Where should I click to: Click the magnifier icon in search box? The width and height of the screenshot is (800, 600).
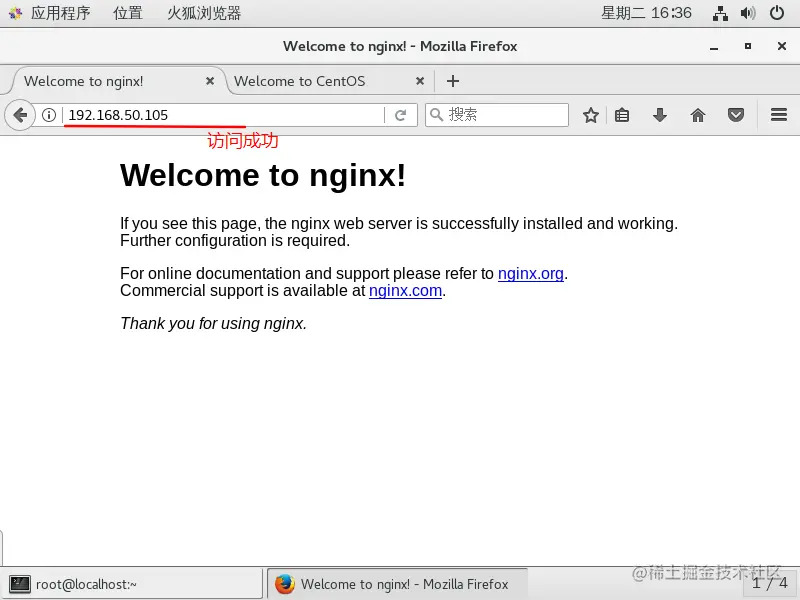coord(436,115)
